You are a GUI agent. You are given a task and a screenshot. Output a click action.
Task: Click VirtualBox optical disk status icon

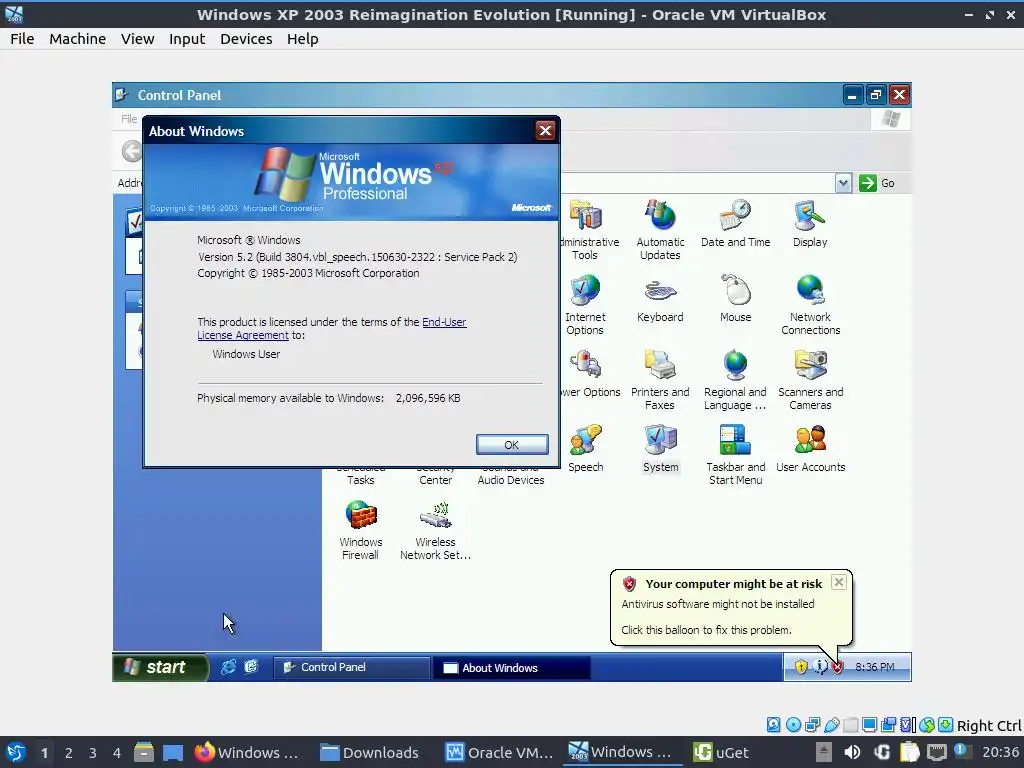pyautogui.click(x=793, y=725)
